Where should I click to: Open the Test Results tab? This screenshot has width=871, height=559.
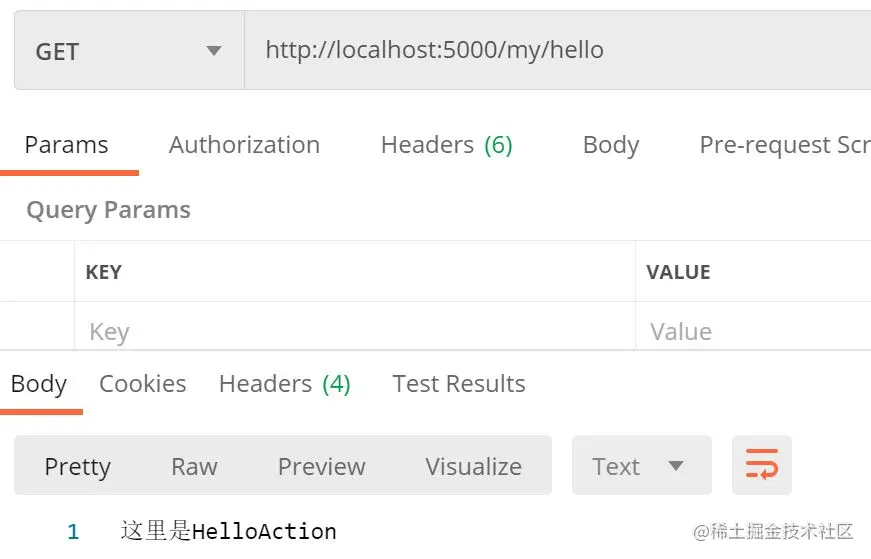click(x=458, y=384)
